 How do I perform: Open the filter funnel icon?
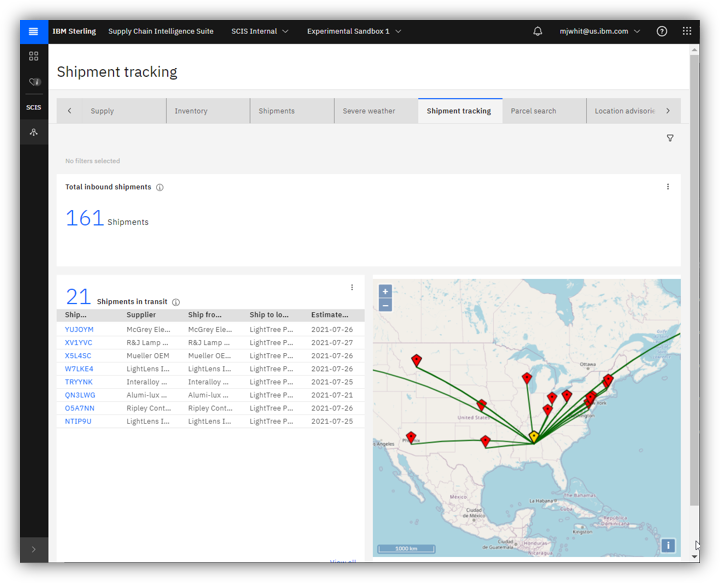[670, 138]
